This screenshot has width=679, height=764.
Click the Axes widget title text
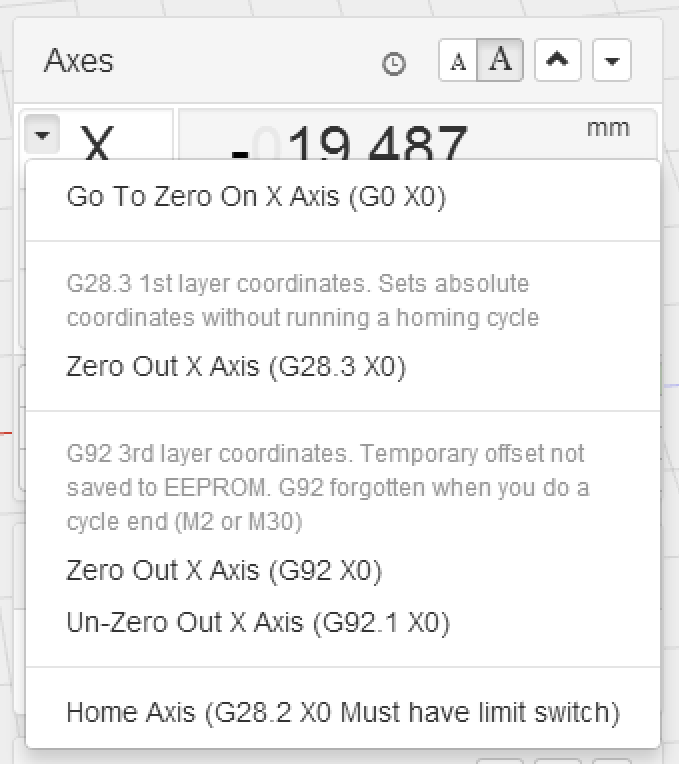(x=79, y=61)
